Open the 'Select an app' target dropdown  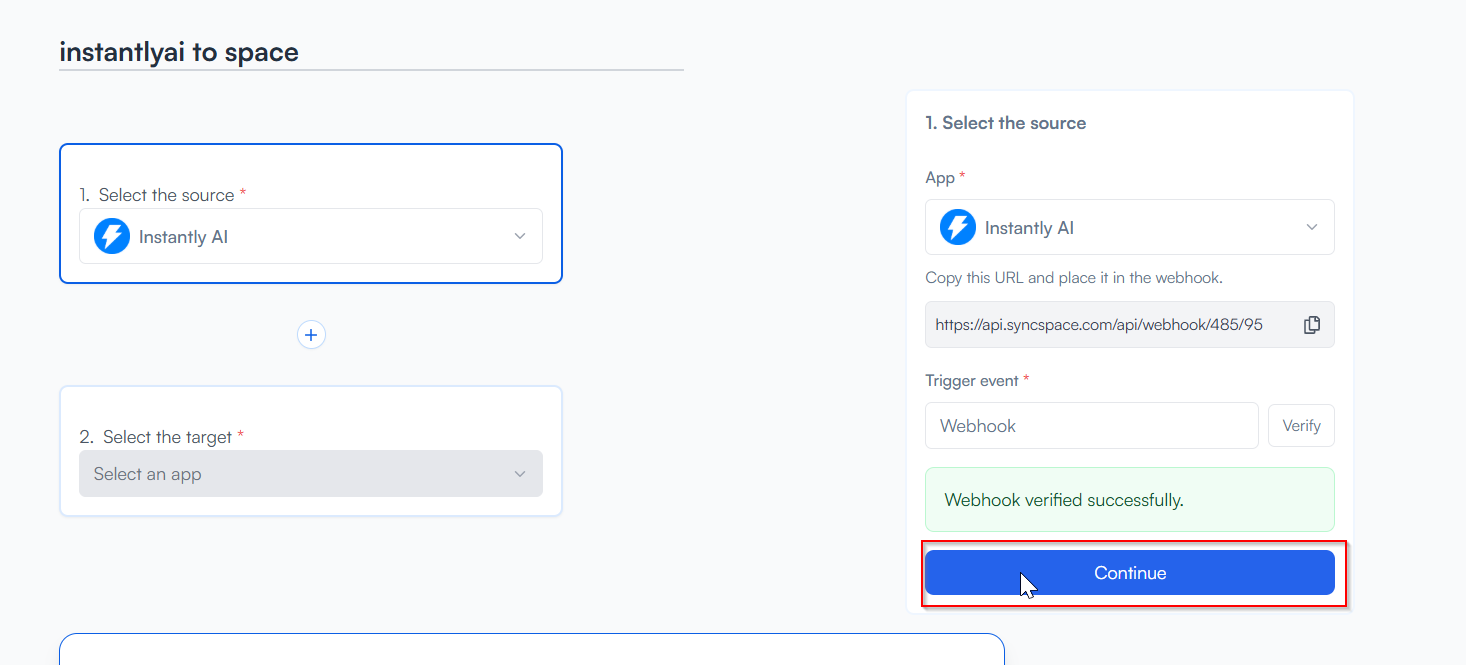pyautogui.click(x=300, y=474)
